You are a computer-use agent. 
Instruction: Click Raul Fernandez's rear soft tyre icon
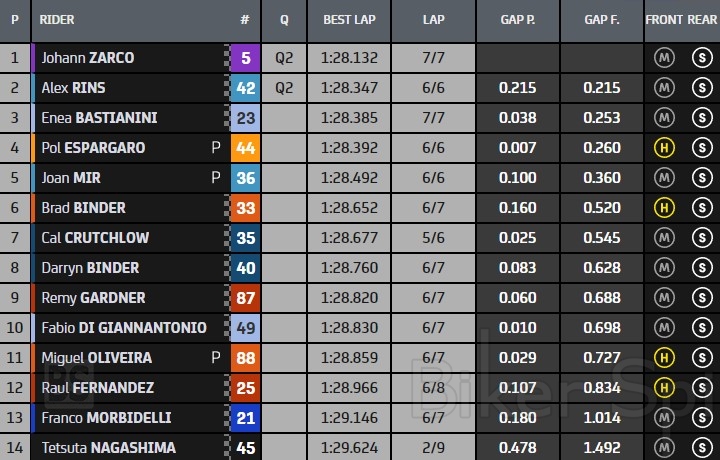pyautogui.click(x=701, y=388)
